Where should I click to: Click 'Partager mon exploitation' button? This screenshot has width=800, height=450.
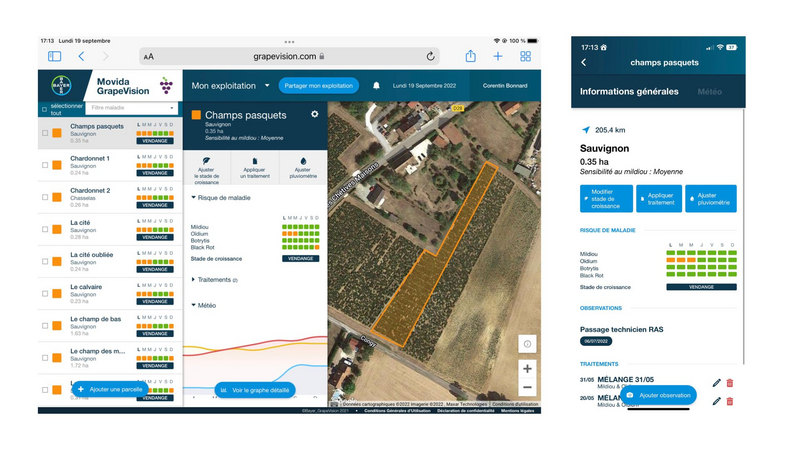click(x=318, y=86)
